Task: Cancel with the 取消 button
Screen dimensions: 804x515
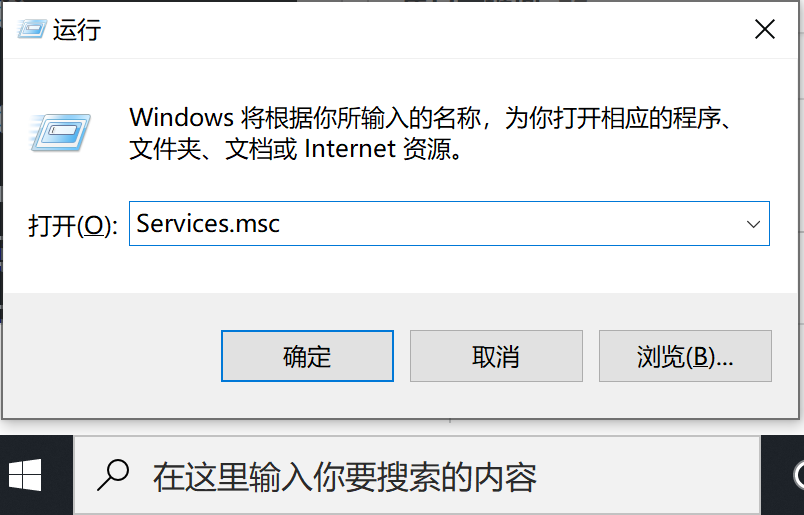Action: point(496,356)
